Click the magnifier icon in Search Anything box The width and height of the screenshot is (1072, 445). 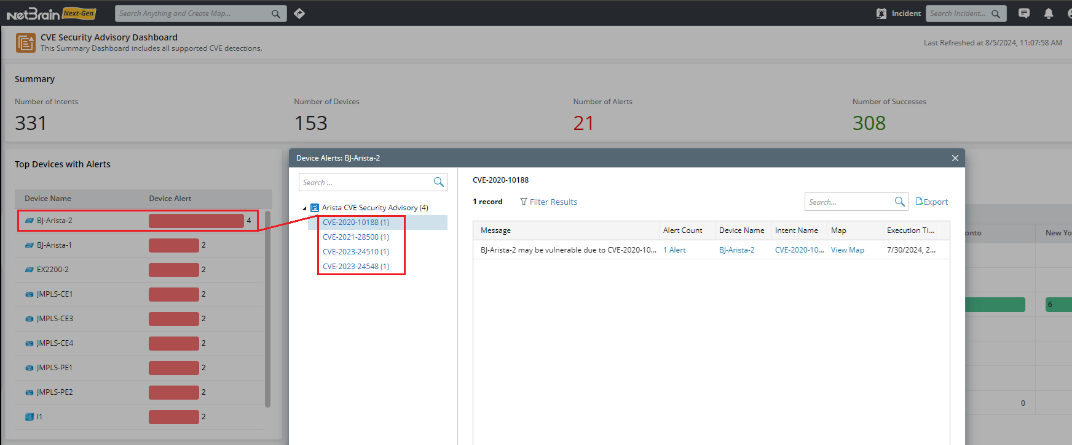[x=276, y=14]
